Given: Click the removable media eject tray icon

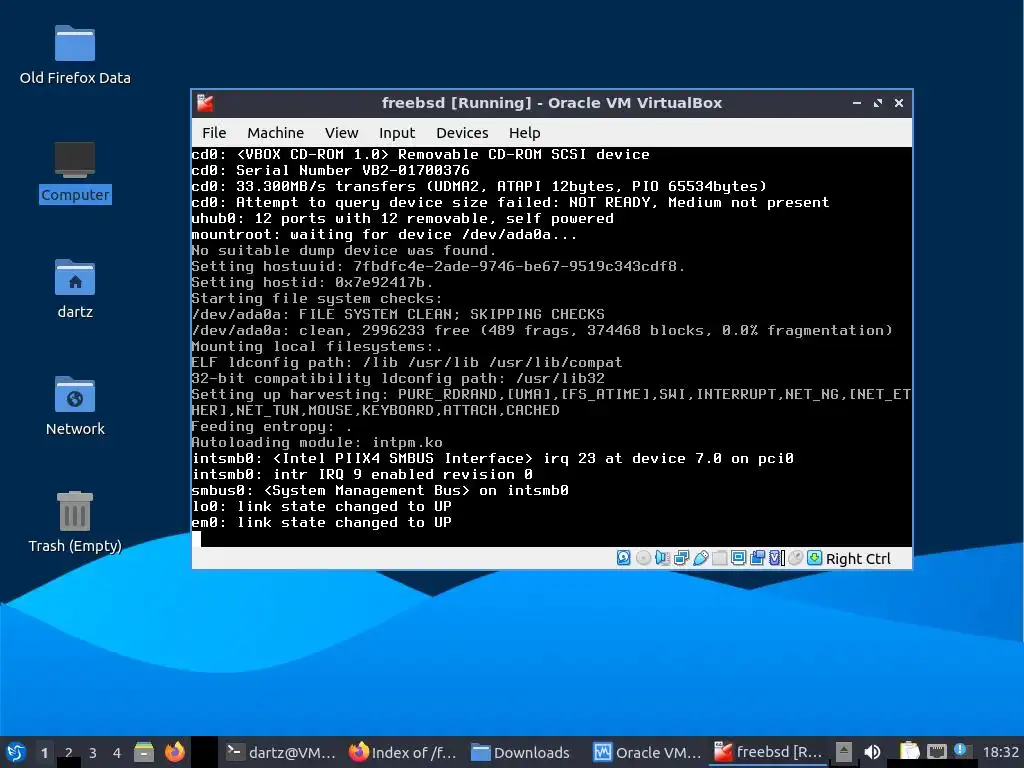Looking at the screenshot, I should click(844, 752).
